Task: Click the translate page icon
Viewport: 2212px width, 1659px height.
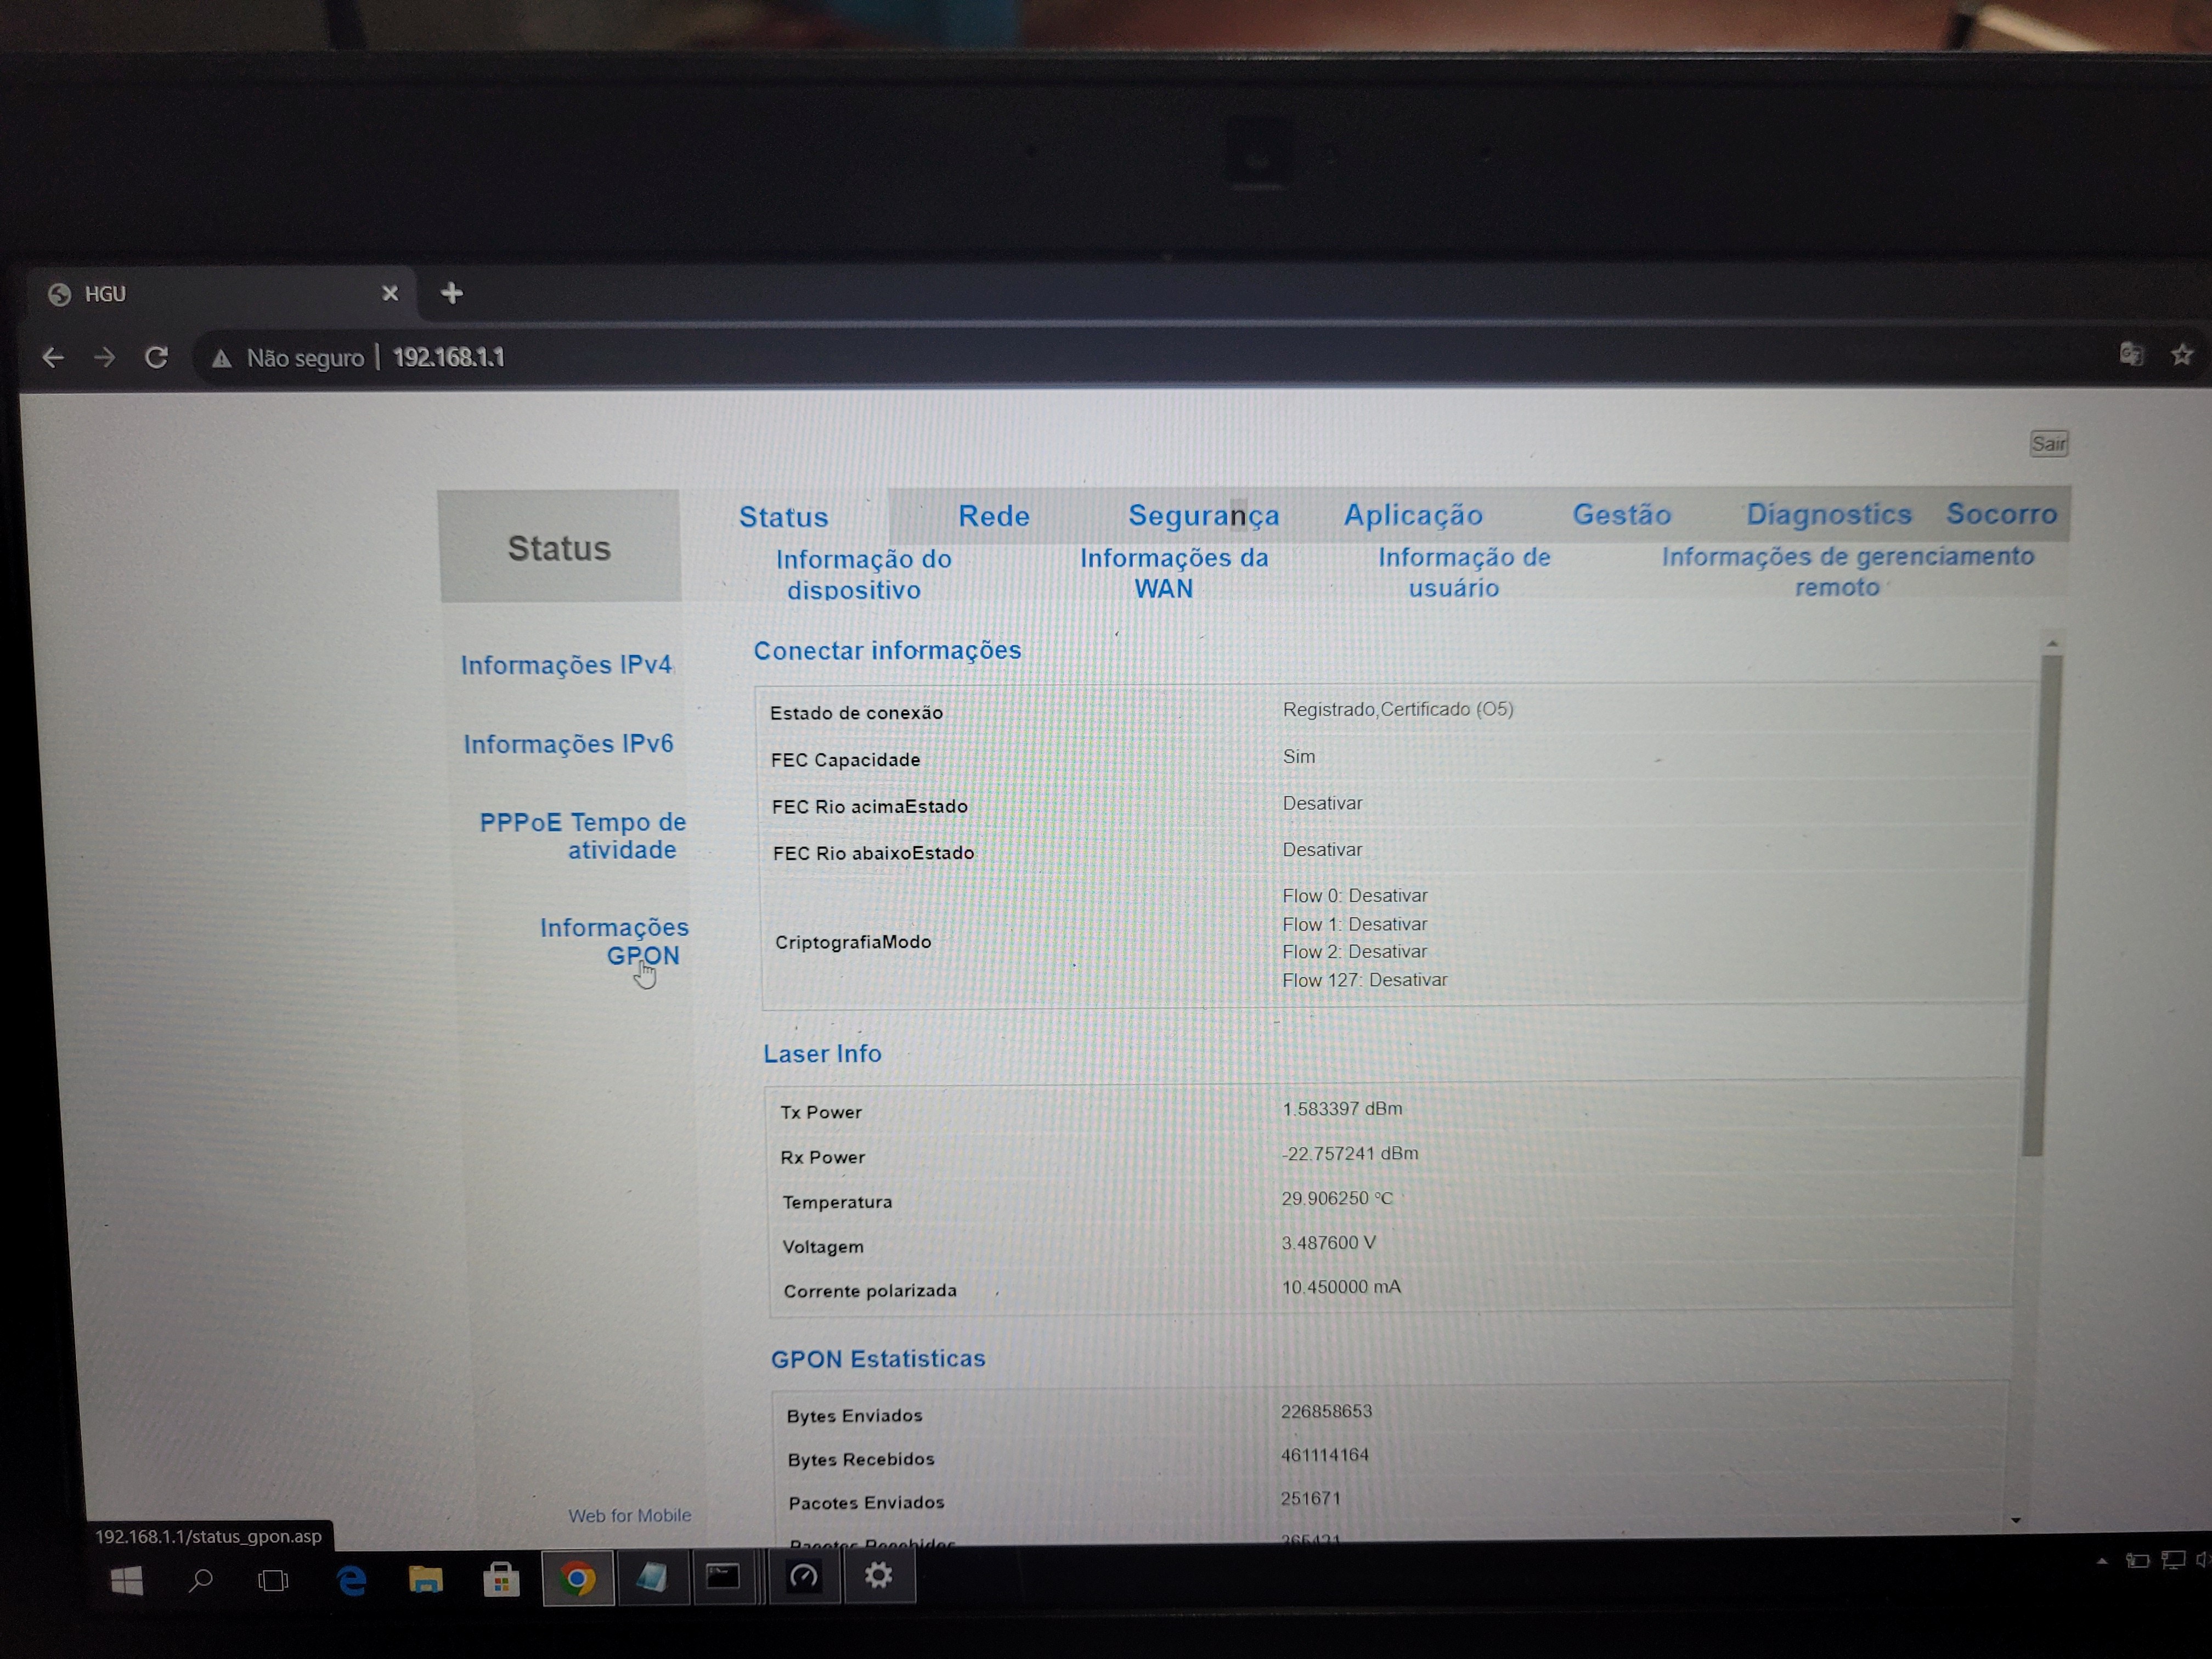Action: [x=2131, y=354]
